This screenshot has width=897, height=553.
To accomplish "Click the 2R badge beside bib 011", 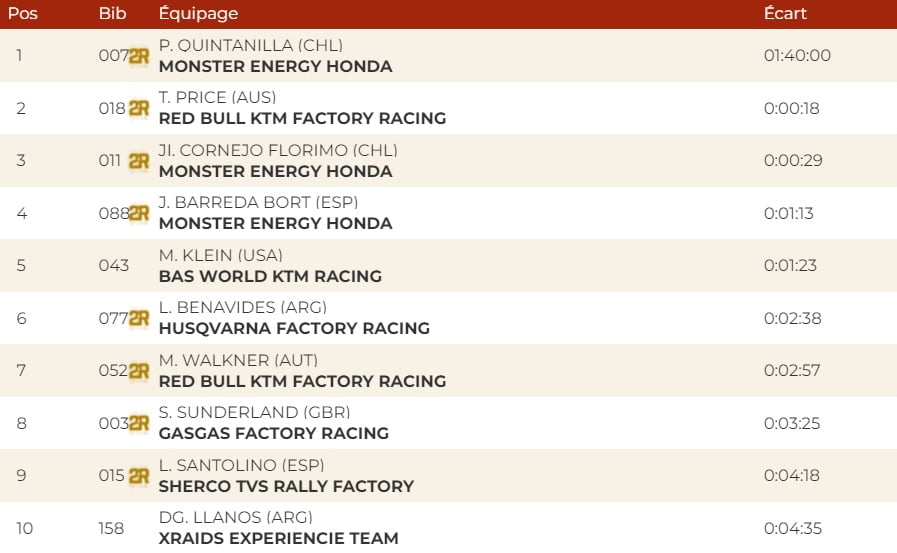I will [139, 161].
